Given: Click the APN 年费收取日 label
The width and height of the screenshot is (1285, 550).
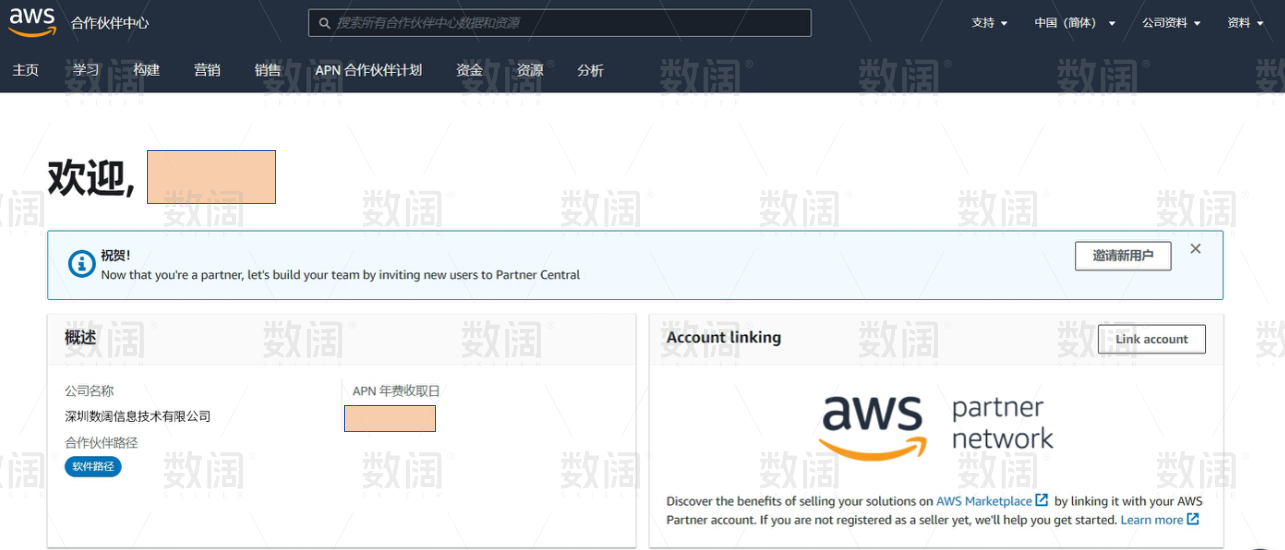Looking at the screenshot, I should click(396, 391).
